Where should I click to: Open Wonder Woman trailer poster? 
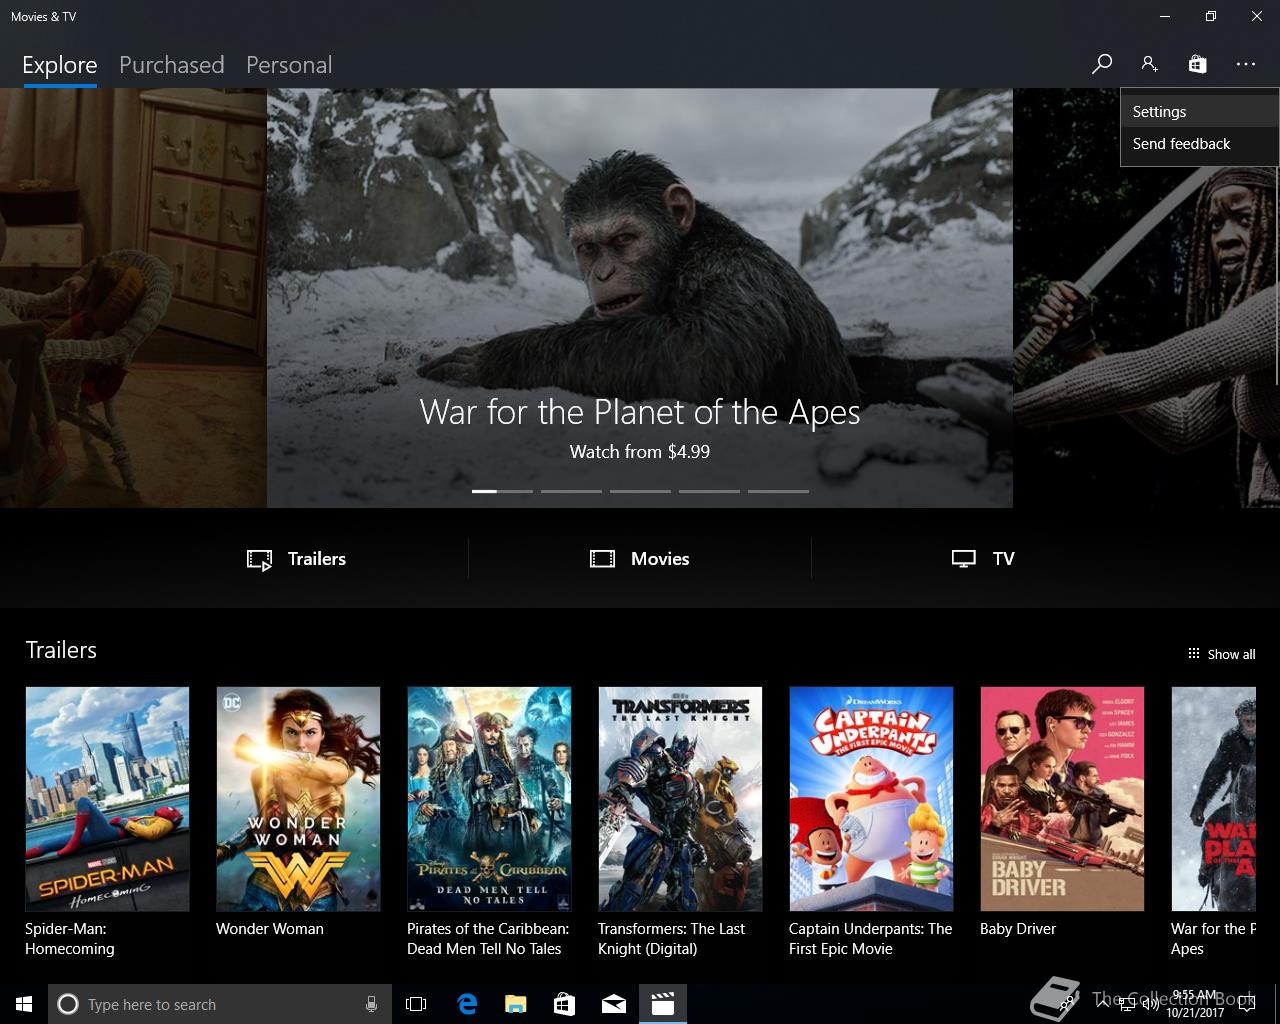coord(298,799)
